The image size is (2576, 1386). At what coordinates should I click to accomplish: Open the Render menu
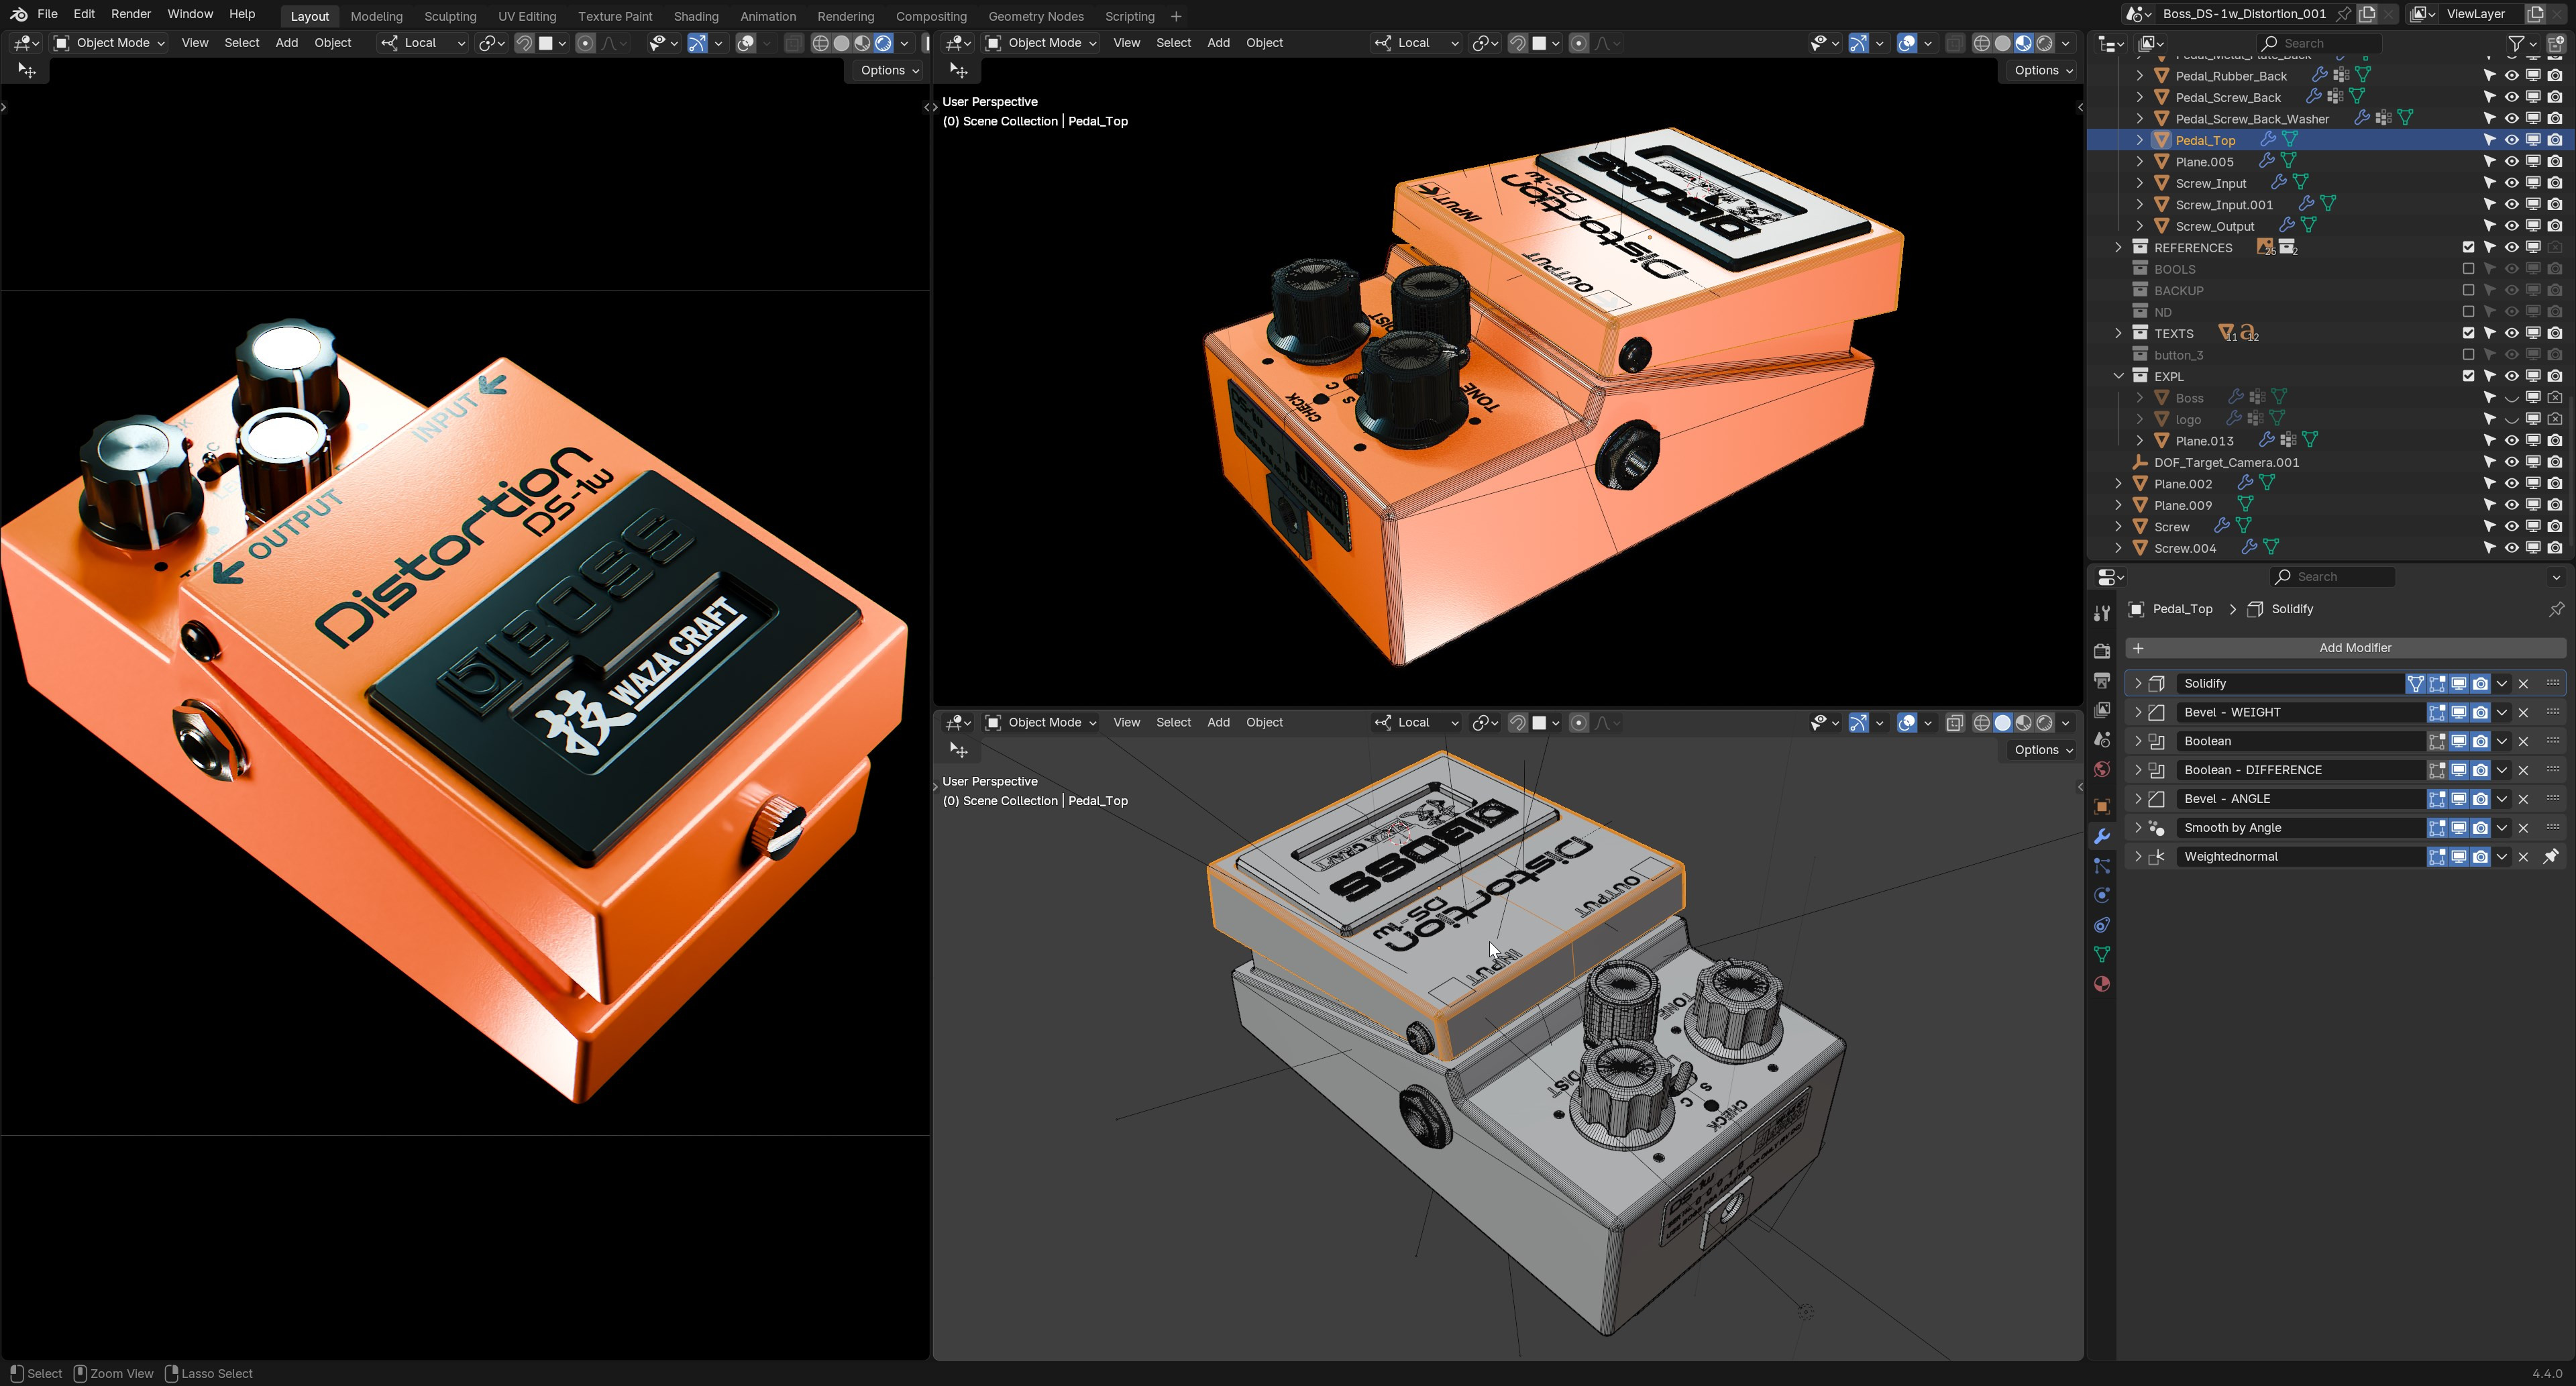pyautogui.click(x=131, y=14)
